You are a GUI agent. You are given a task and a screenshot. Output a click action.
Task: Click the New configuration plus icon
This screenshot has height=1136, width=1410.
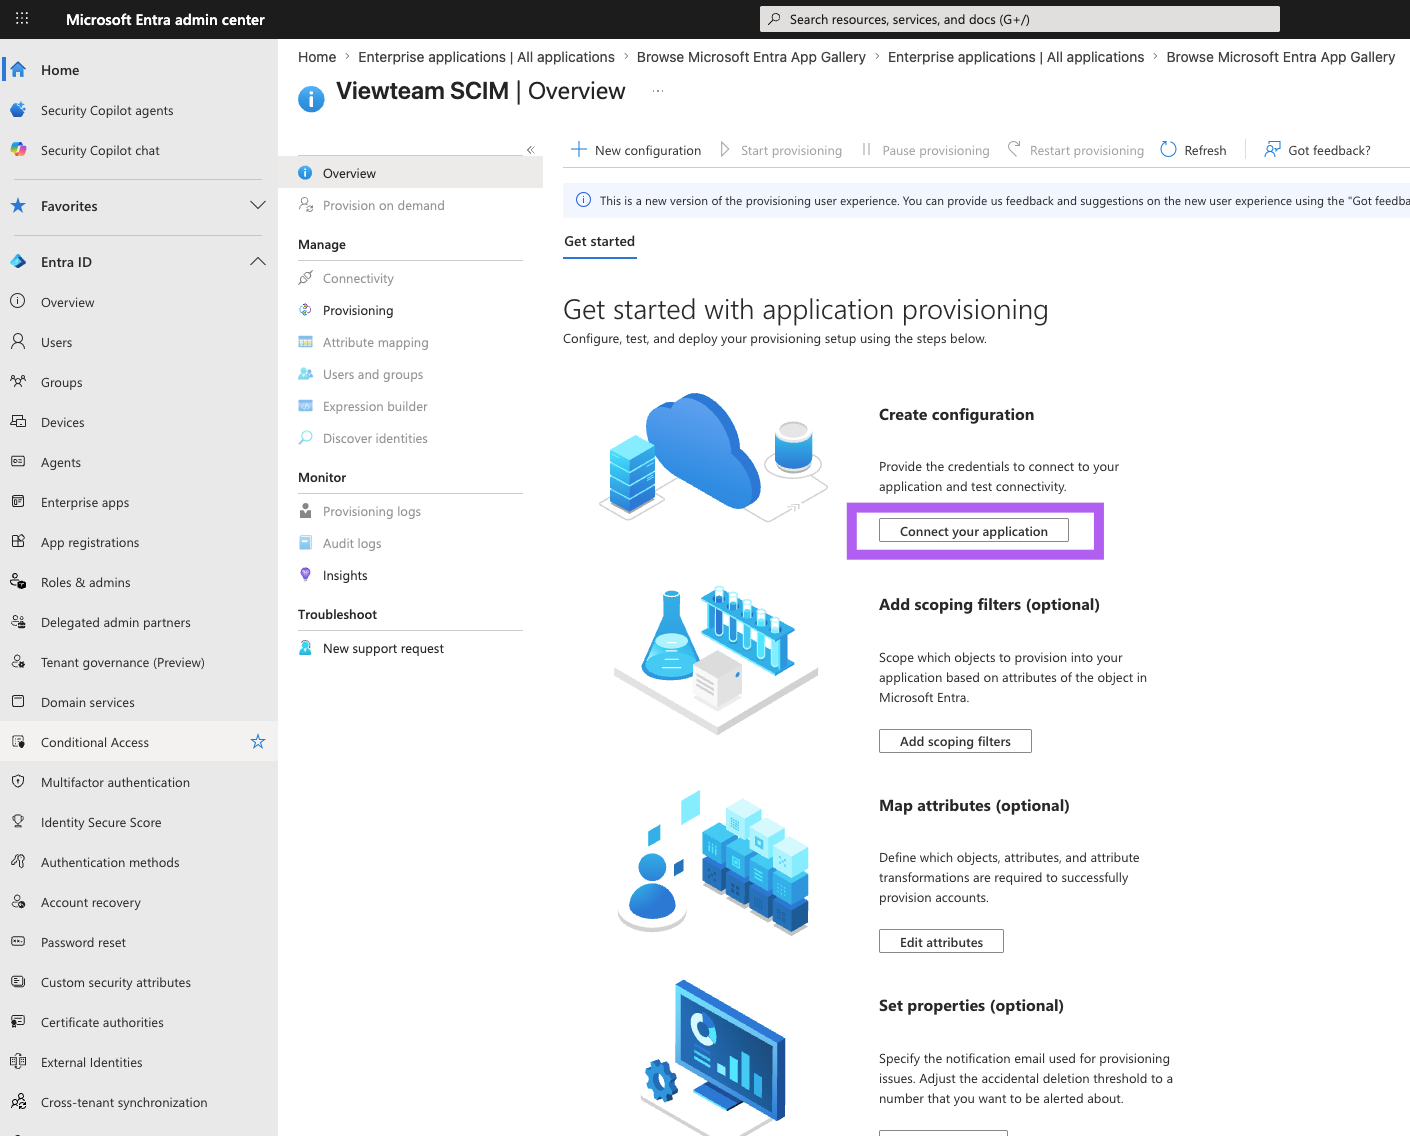578,150
